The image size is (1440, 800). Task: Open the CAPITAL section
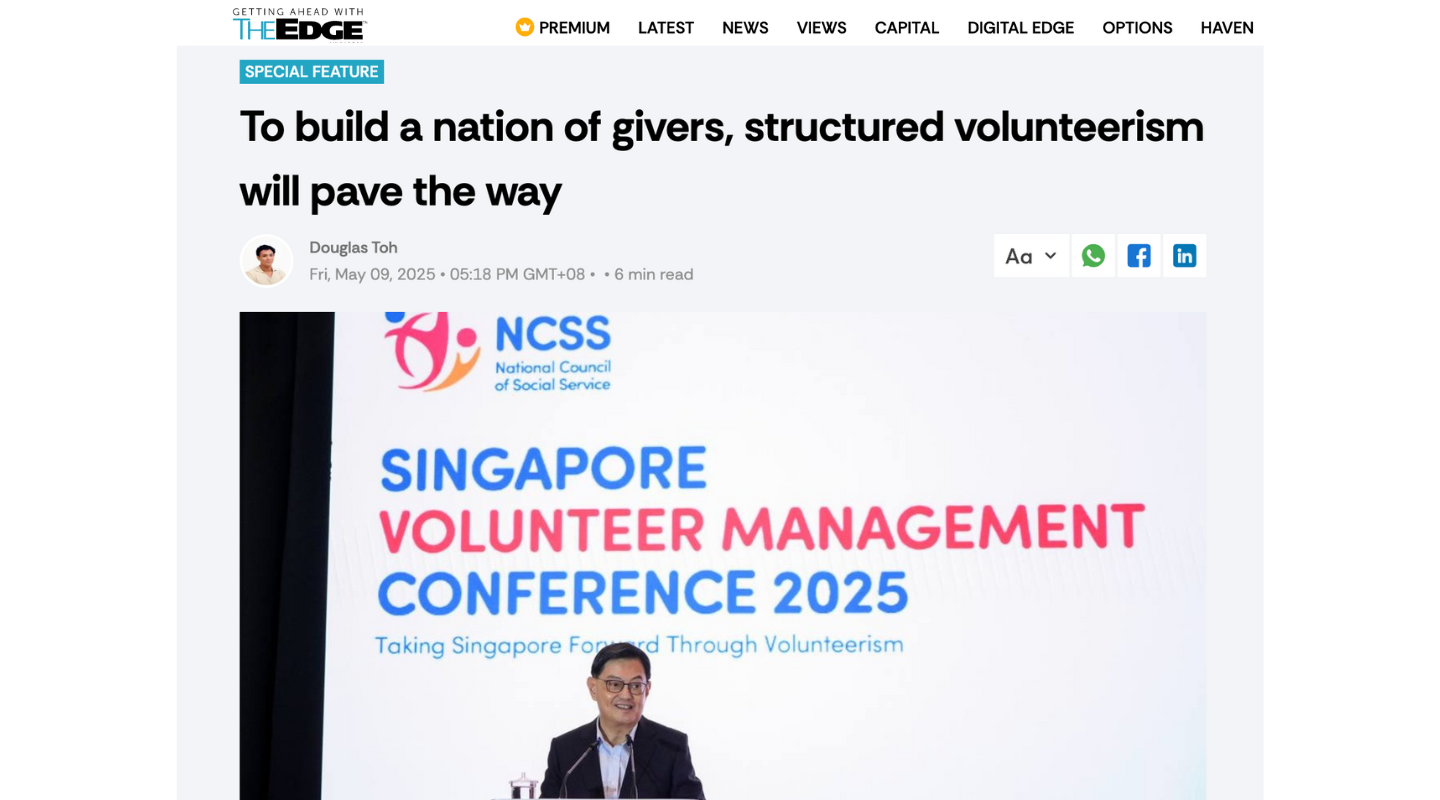click(x=907, y=28)
